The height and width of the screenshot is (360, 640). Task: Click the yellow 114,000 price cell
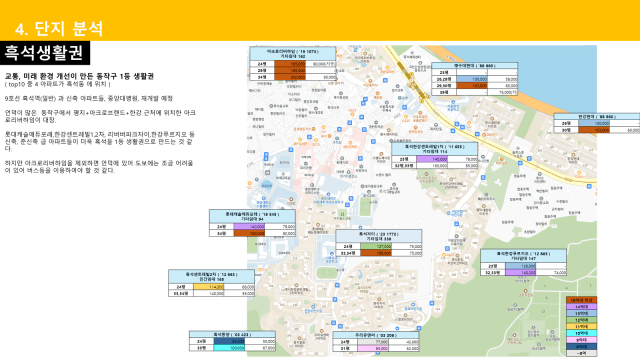(209, 287)
